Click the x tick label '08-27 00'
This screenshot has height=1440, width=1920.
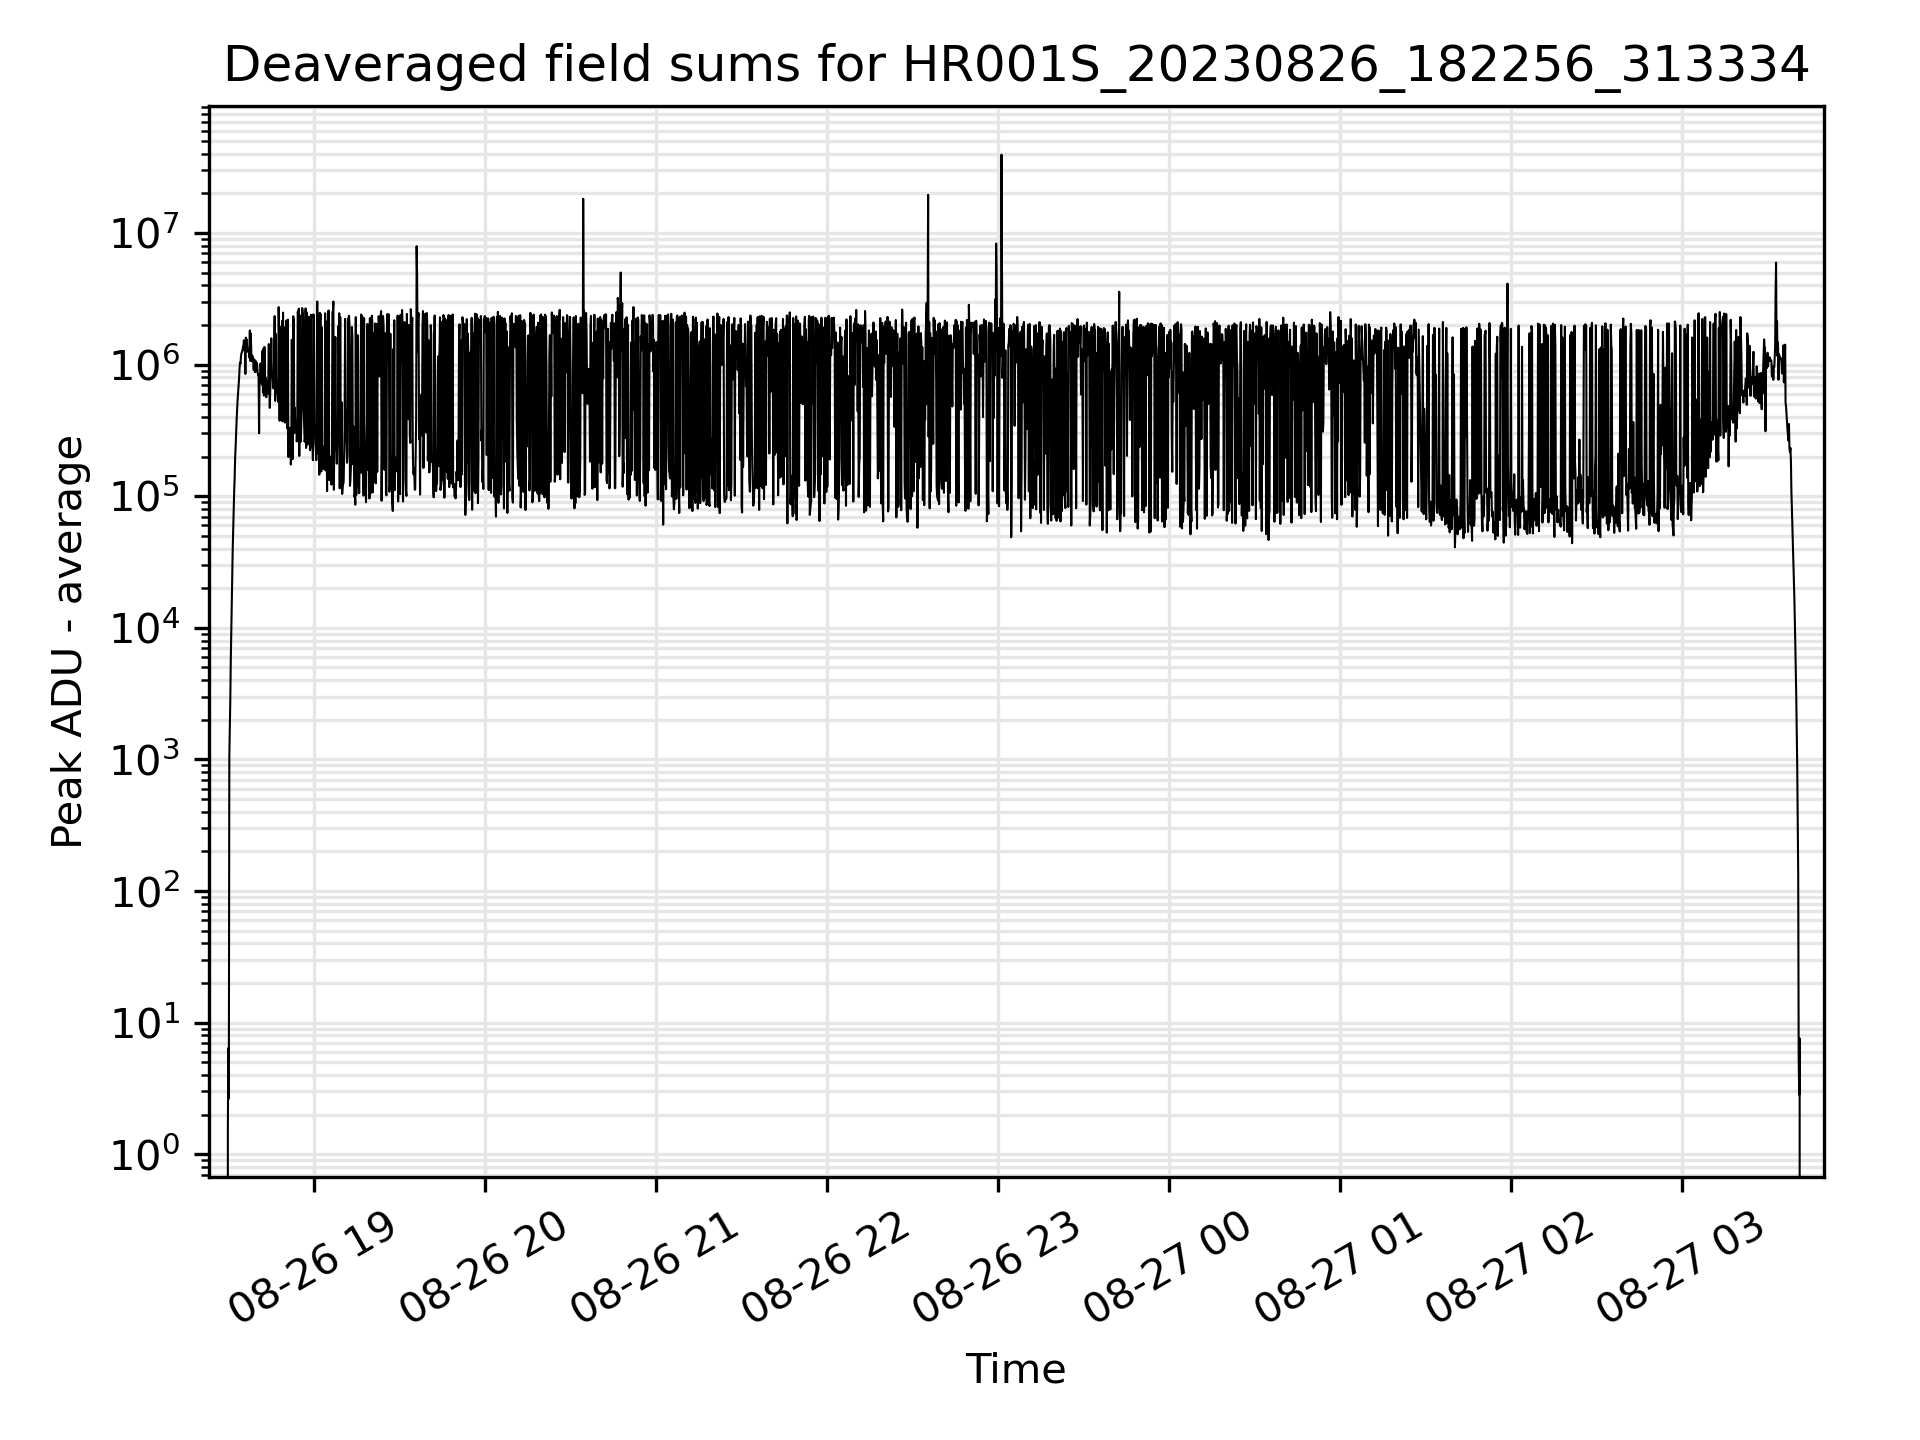pos(1168,1268)
